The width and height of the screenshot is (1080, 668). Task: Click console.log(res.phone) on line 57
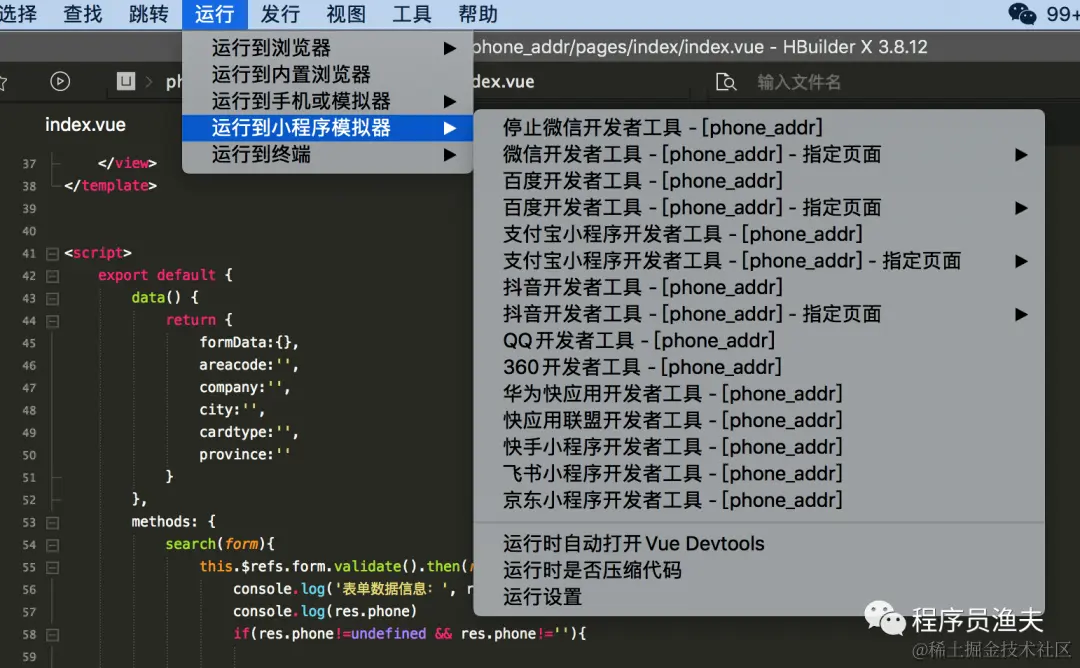point(324,612)
